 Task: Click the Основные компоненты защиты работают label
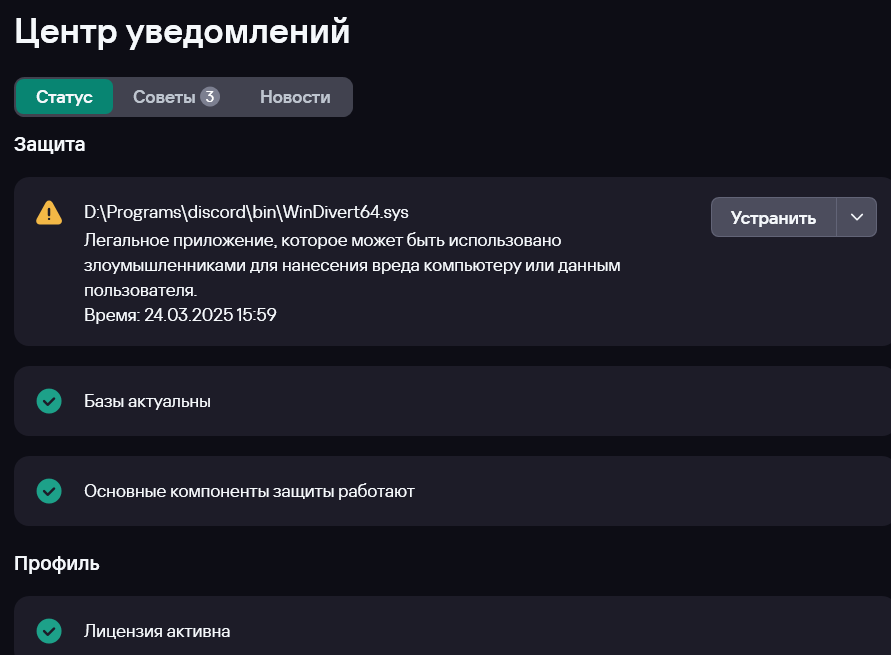249,491
